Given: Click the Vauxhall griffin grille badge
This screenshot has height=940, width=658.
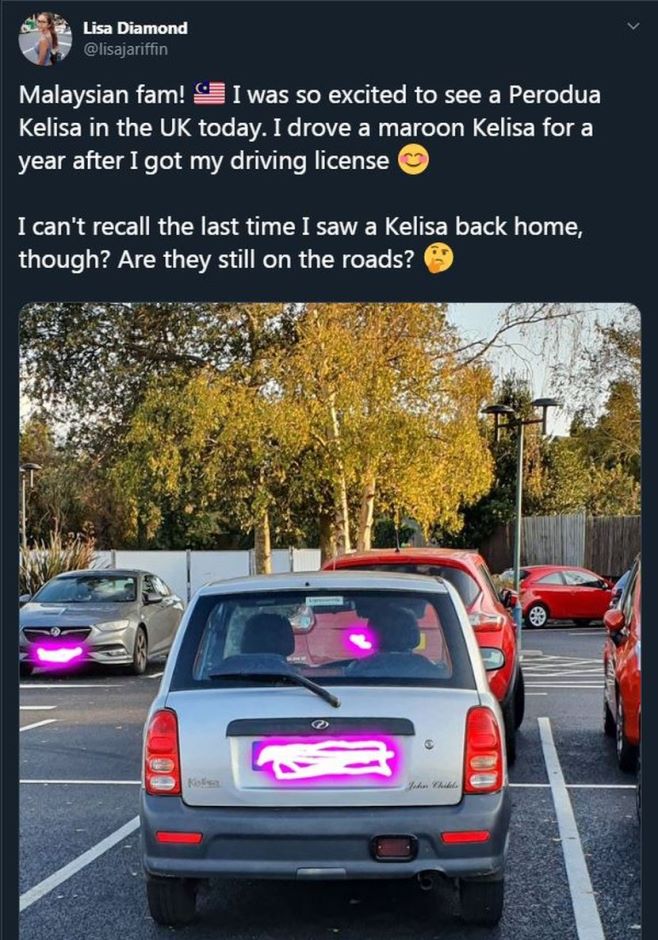Looking at the screenshot, I should pyautogui.click(x=55, y=631).
